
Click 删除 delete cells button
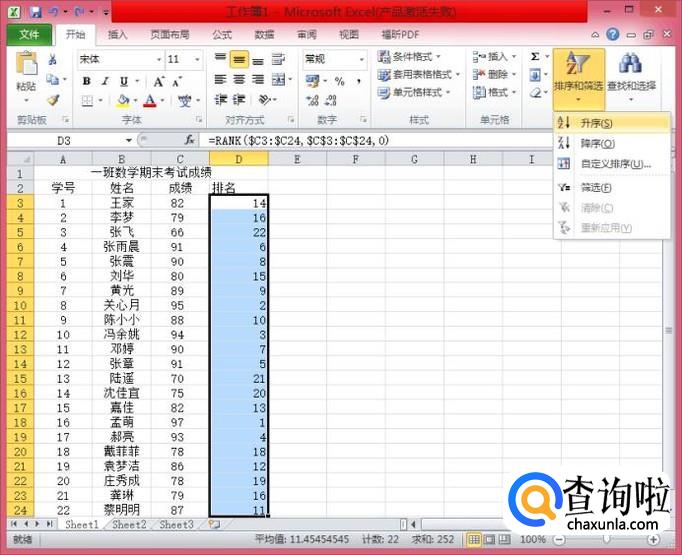click(x=494, y=75)
